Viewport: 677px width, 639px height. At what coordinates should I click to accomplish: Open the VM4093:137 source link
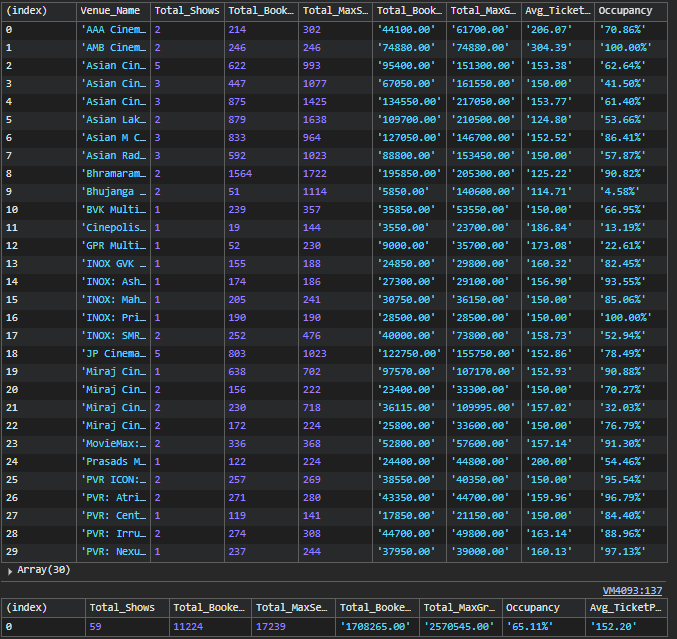pos(632,590)
